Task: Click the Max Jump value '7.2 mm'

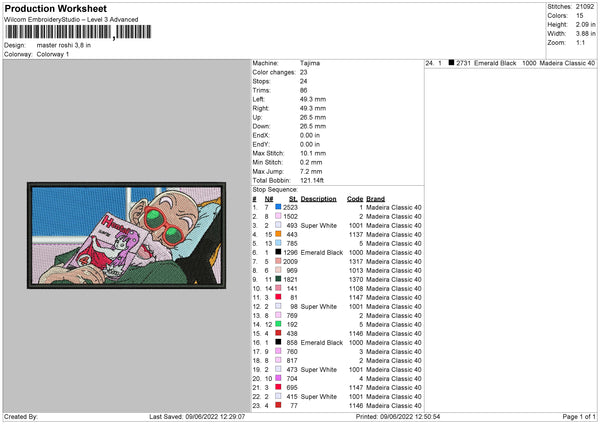Action: click(x=311, y=171)
